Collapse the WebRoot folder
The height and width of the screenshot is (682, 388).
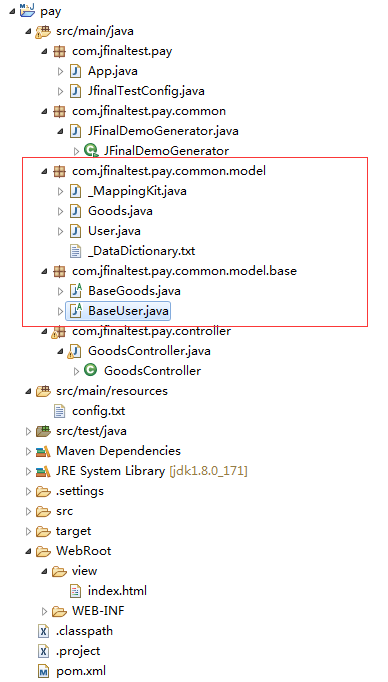point(29,552)
